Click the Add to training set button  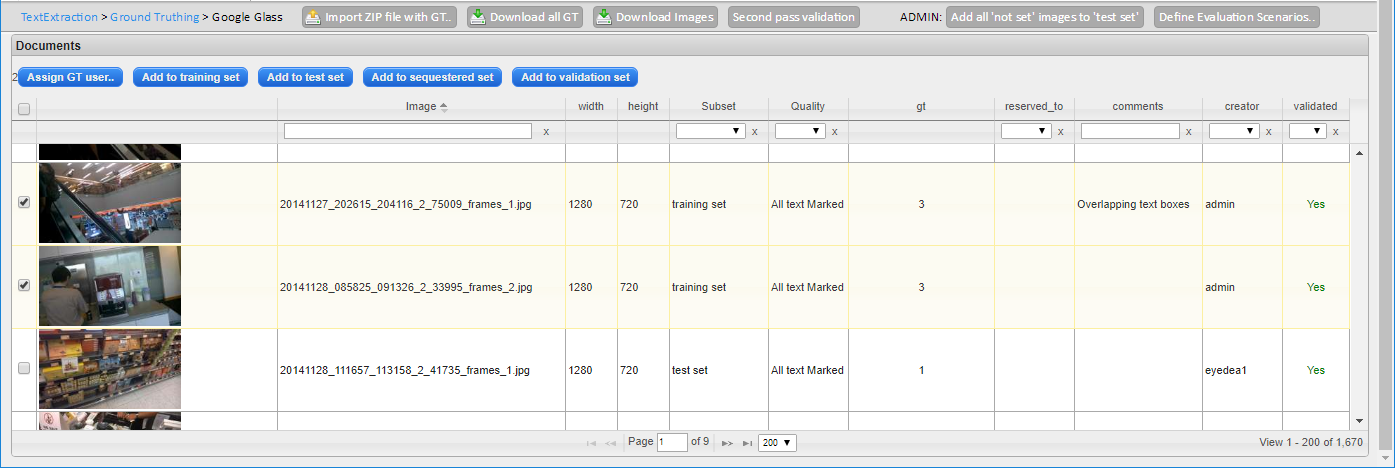pyautogui.click(x=190, y=77)
